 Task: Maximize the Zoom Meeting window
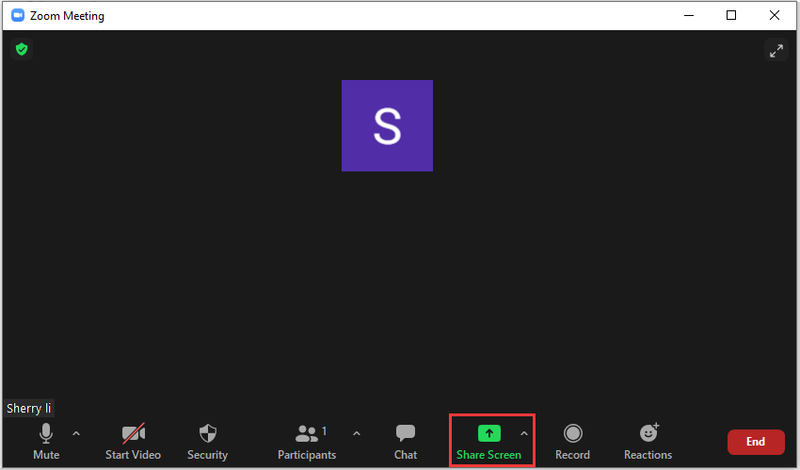tap(731, 15)
